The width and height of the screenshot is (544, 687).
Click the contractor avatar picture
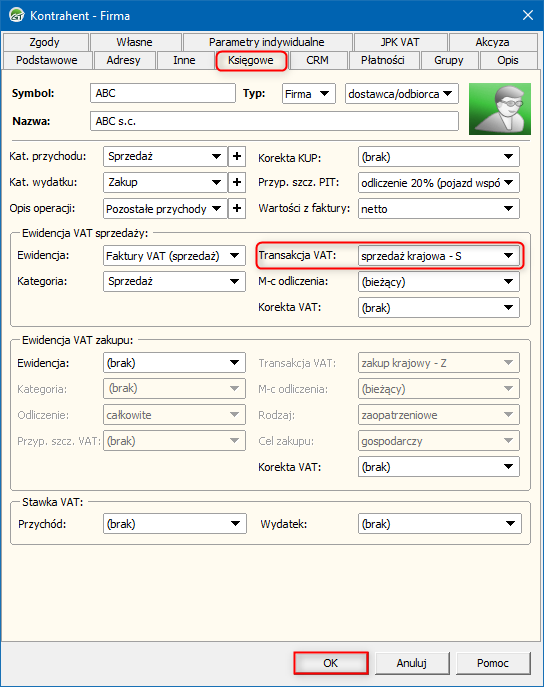(x=499, y=109)
